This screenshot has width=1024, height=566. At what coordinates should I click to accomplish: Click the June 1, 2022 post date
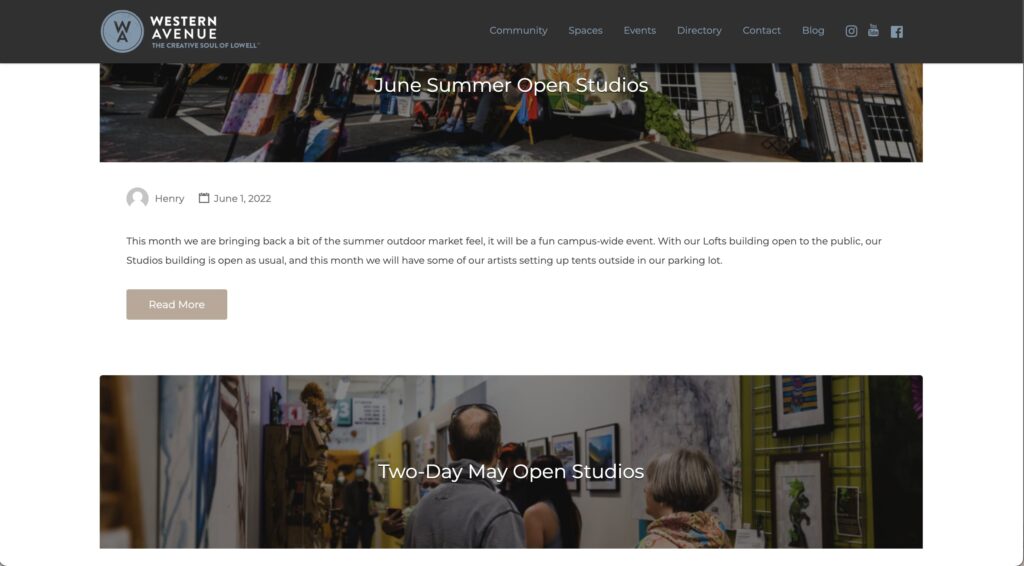[242, 198]
